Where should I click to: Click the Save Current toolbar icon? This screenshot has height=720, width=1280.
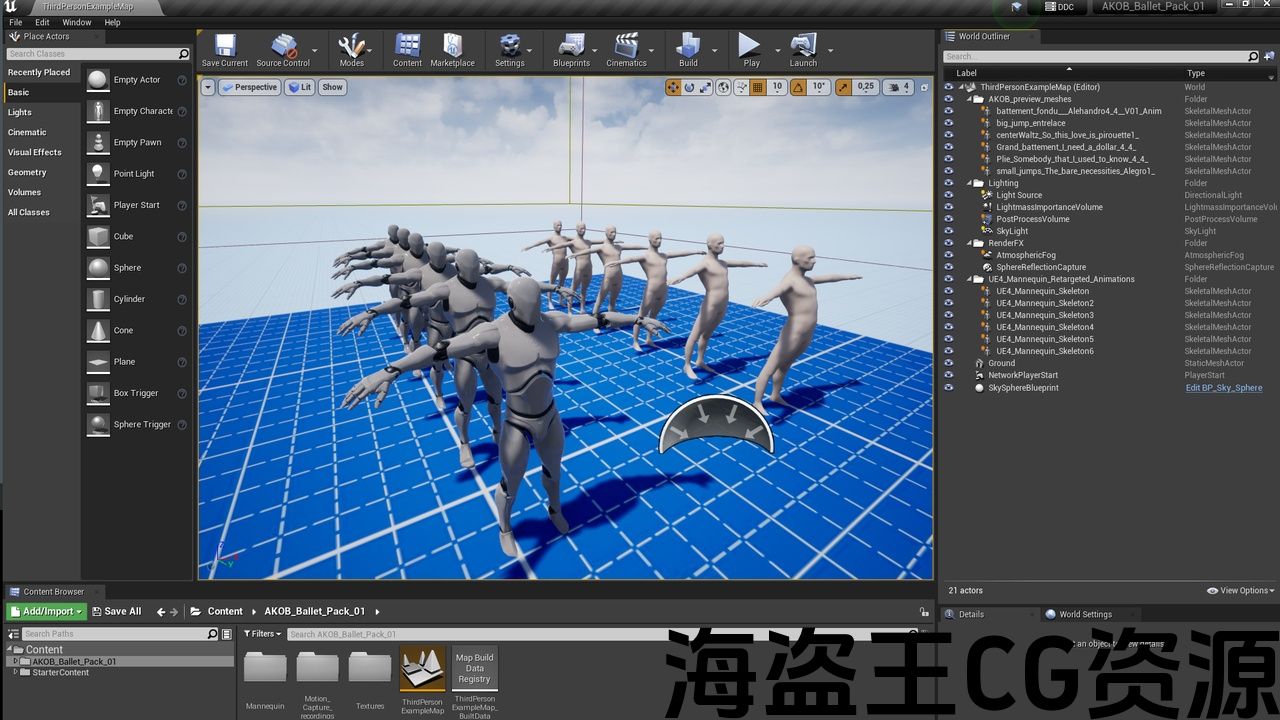(x=224, y=47)
